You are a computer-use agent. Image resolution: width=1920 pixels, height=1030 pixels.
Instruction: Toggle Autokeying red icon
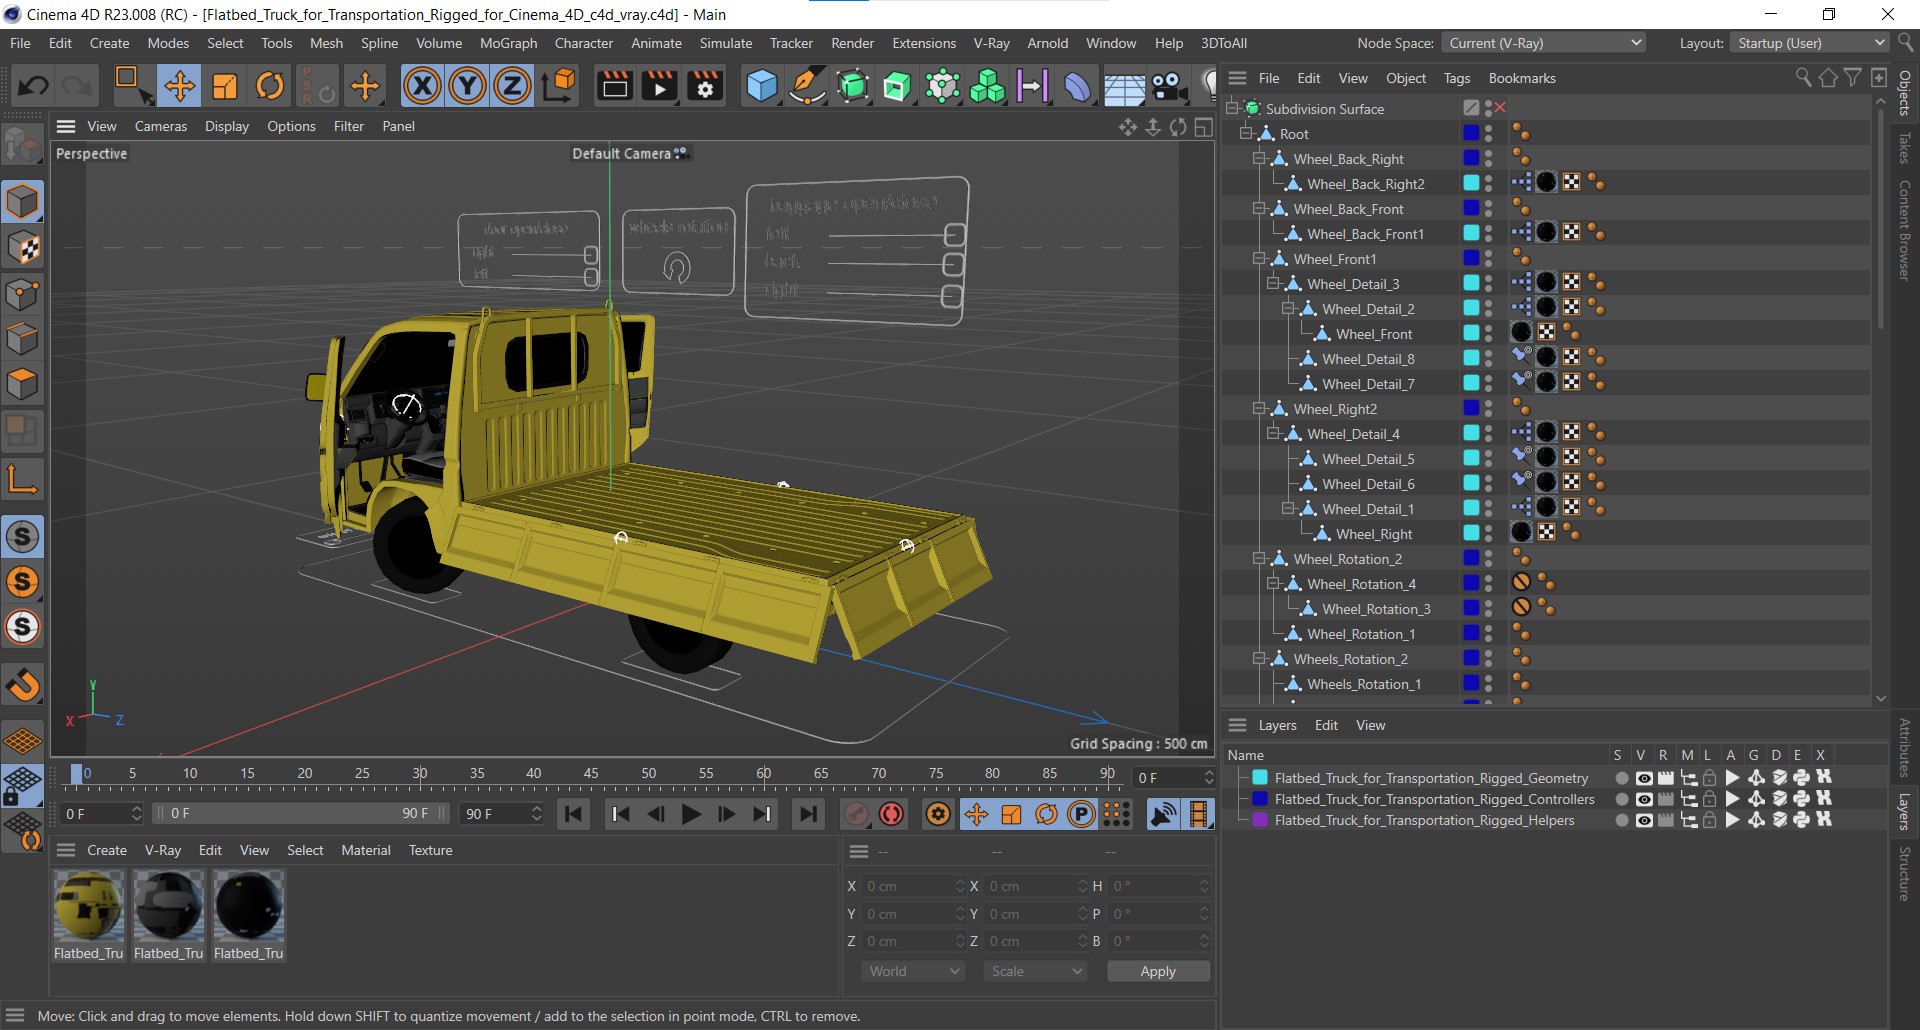891,814
